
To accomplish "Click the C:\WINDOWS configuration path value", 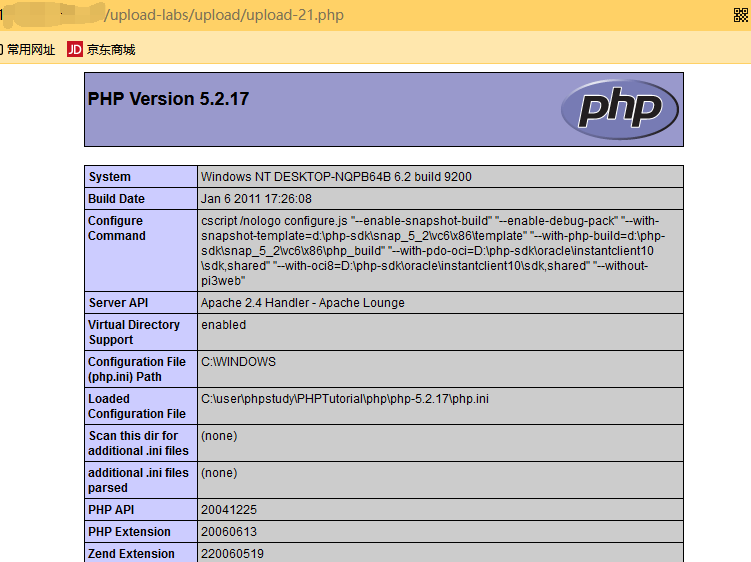I will 238,362.
